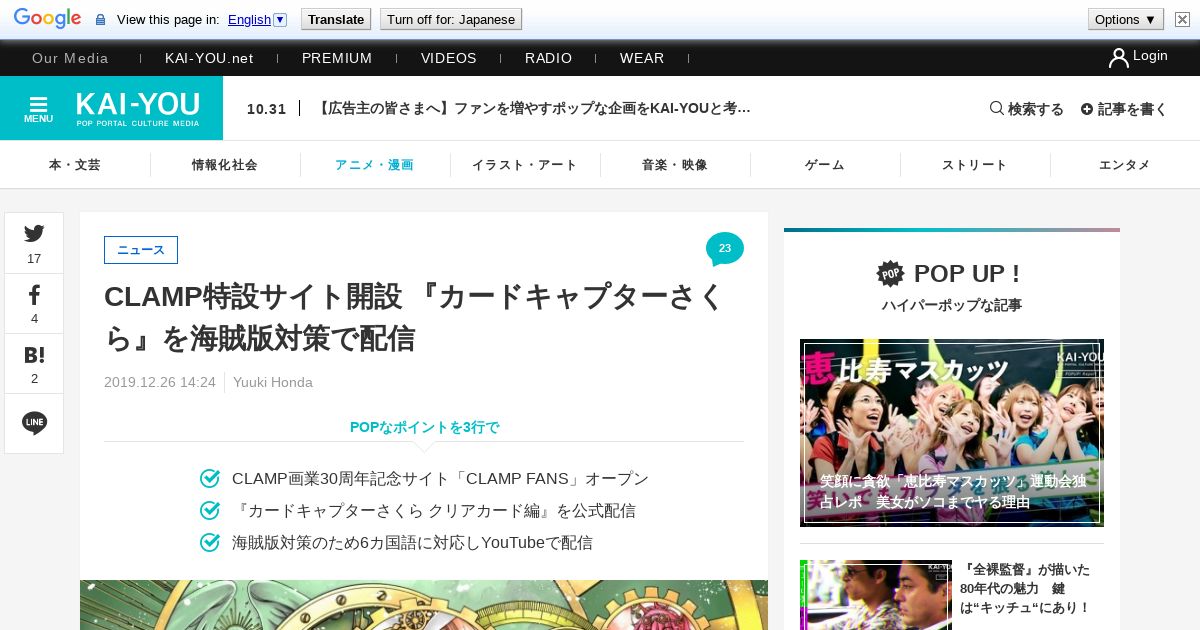This screenshot has height=630, width=1200.
Task: Select the イラスト・アート category tab
Action: pyautogui.click(x=525, y=165)
